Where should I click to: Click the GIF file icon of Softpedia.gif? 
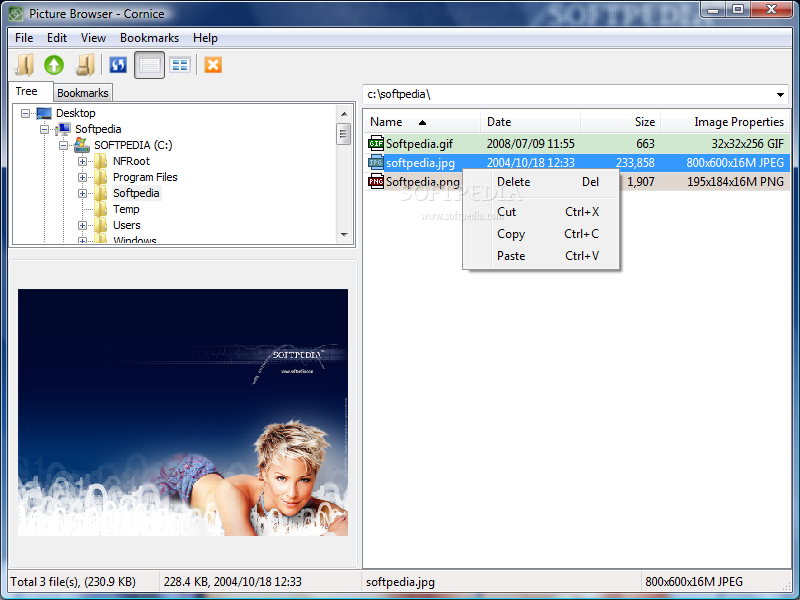(376, 143)
